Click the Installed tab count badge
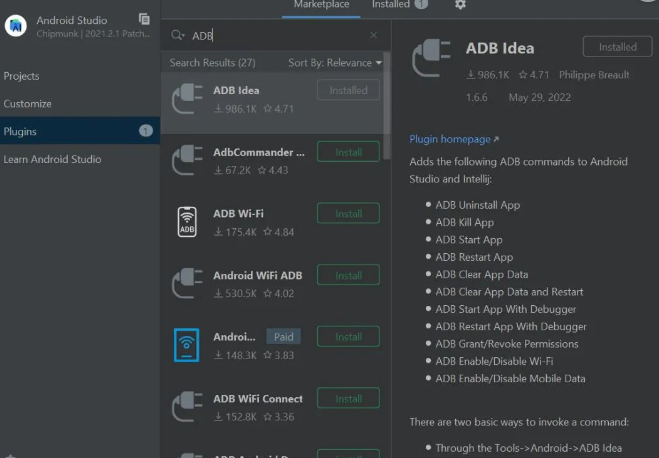The height and width of the screenshot is (458, 659). click(x=421, y=4)
